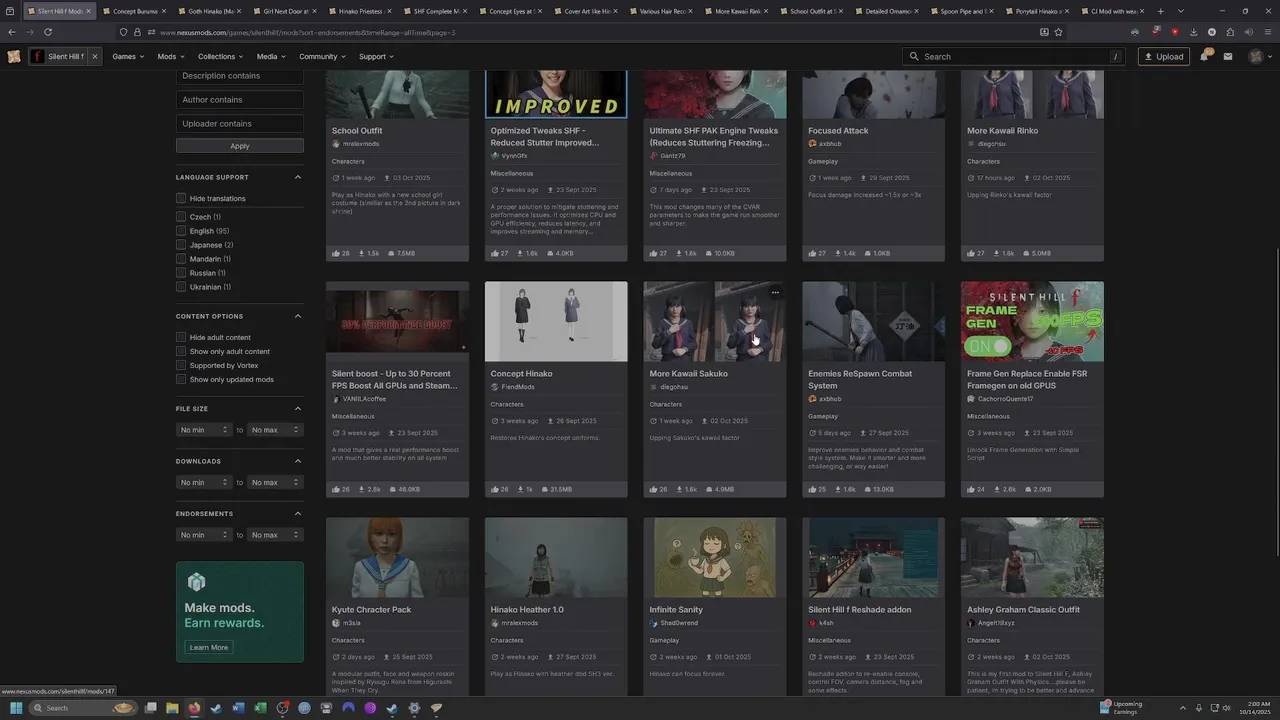Viewport: 1280px width, 720px height.
Task: Collapse the Downloads filter section
Action: [297, 461]
